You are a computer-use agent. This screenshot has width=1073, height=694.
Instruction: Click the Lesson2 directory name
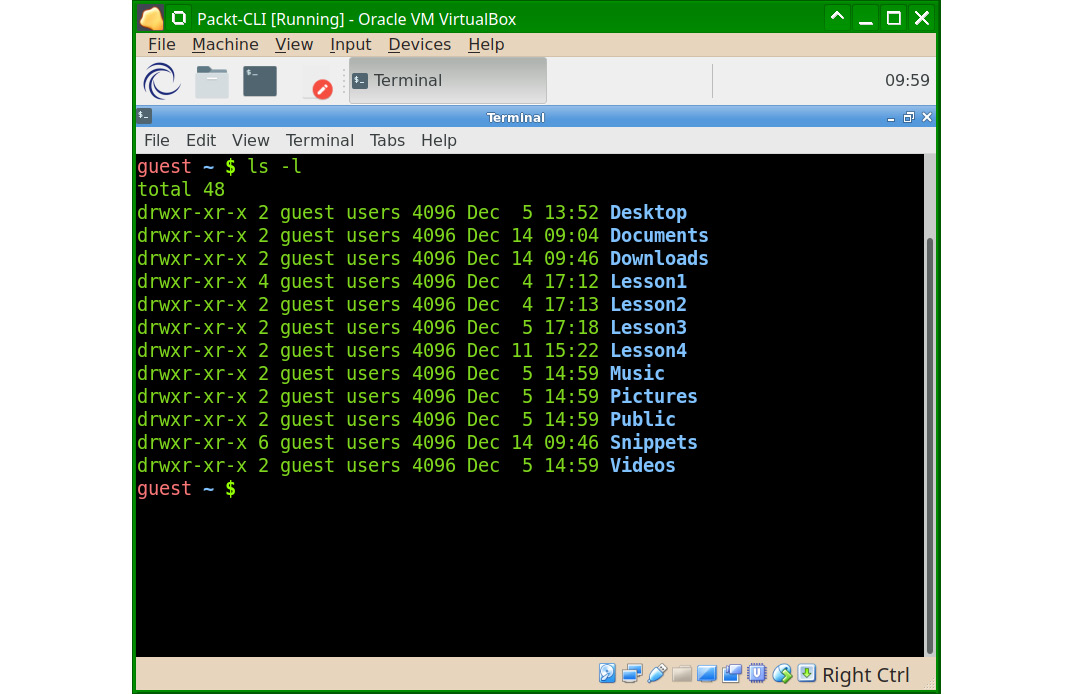(x=648, y=305)
